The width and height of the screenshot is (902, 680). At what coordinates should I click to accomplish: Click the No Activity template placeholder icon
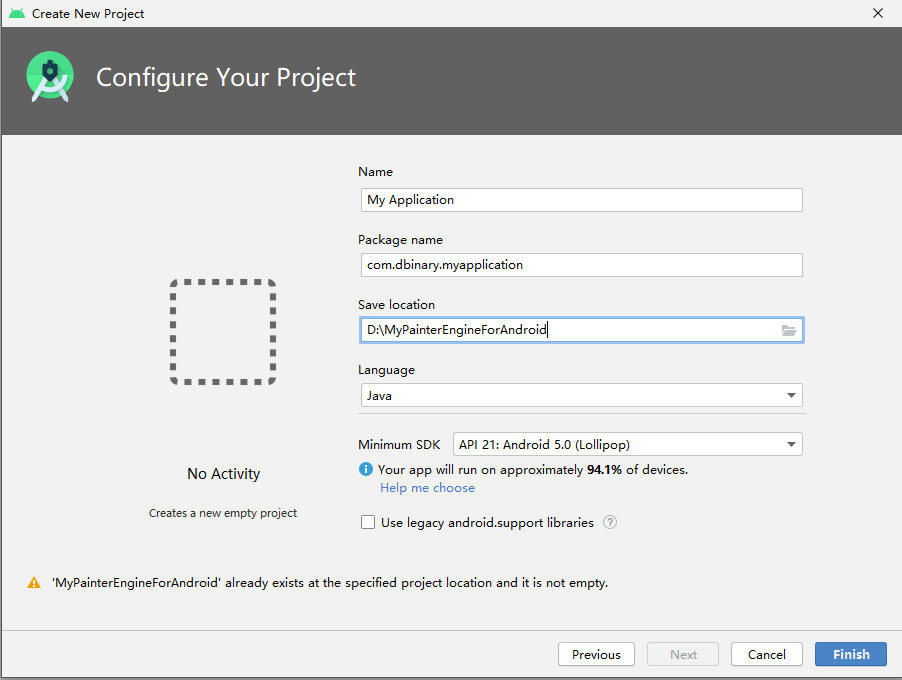223,332
